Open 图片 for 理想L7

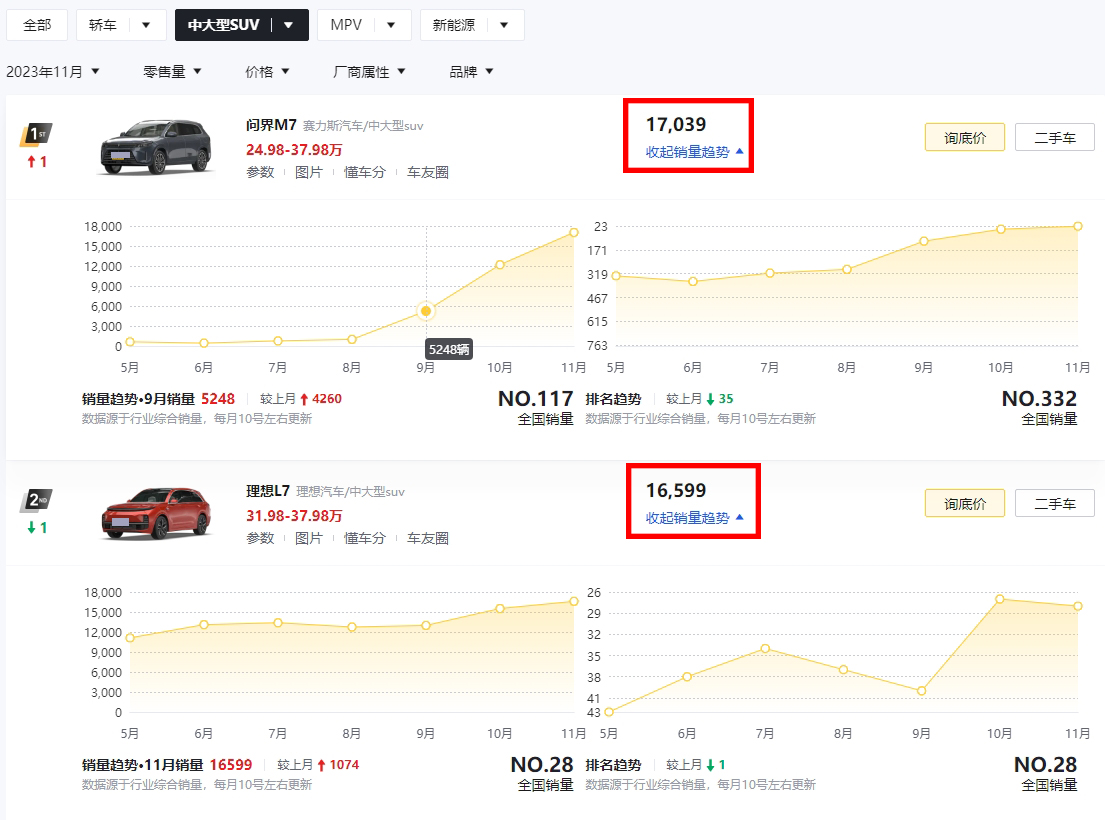pos(309,538)
